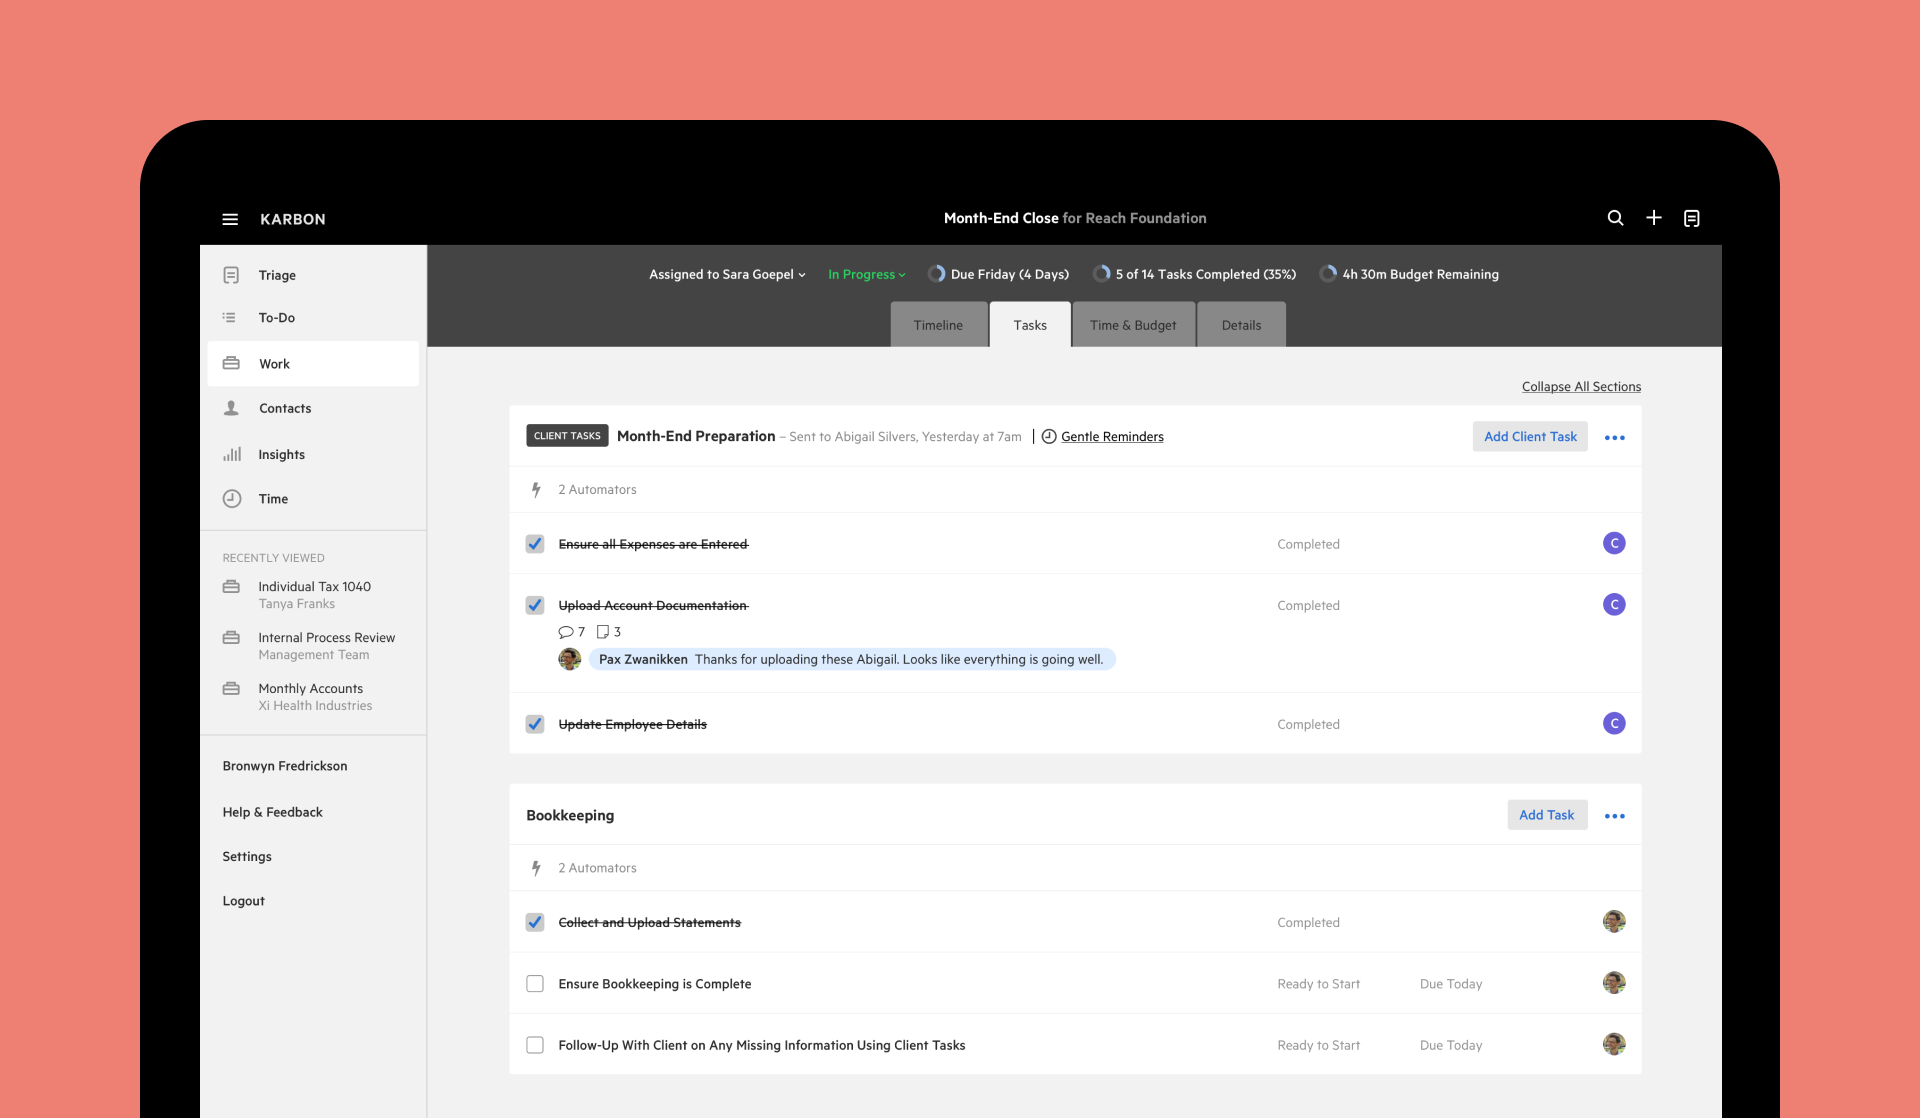Expand the In Progress status dropdown
The height and width of the screenshot is (1118, 1920).
pyautogui.click(x=866, y=274)
